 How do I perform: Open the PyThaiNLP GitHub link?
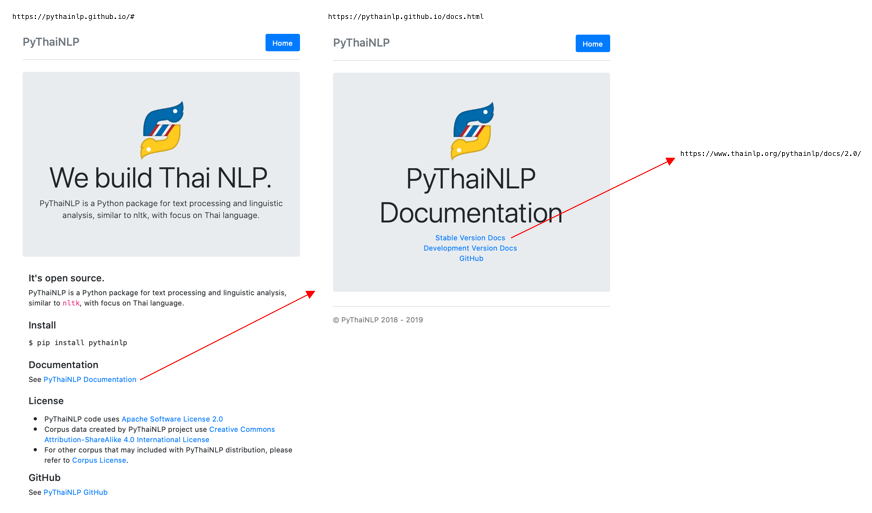point(76,492)
